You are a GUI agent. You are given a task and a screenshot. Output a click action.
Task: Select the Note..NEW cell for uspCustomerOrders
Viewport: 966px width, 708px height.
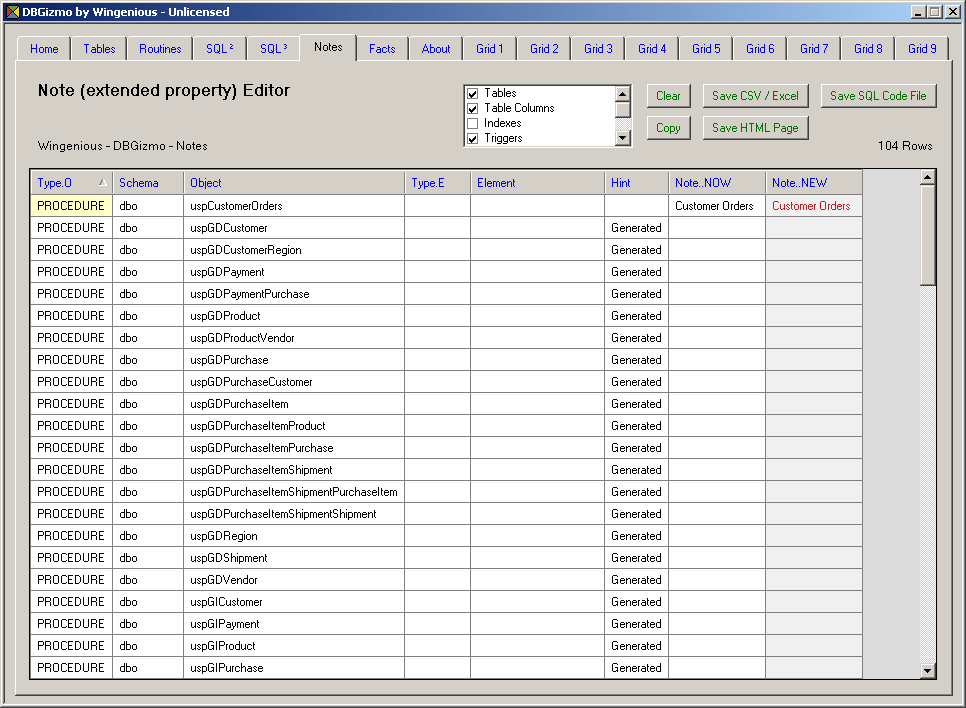(813, 206)
